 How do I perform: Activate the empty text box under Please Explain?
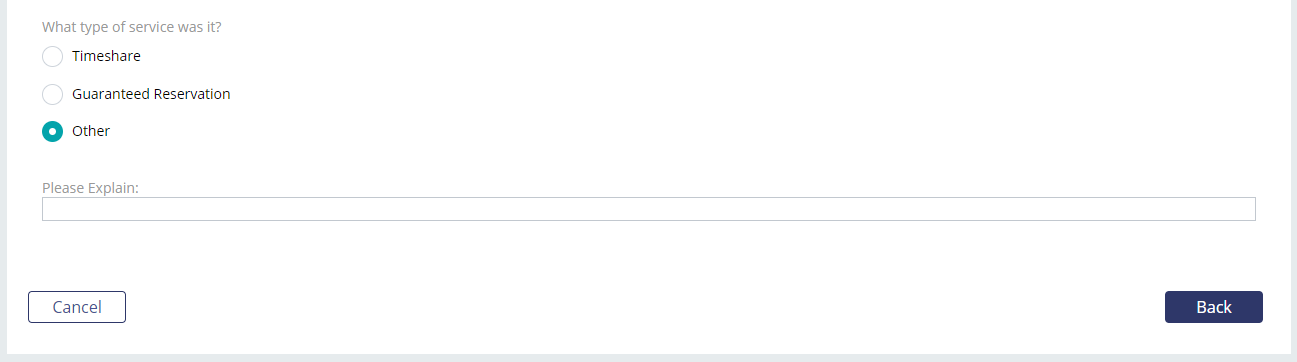point(648,209)
